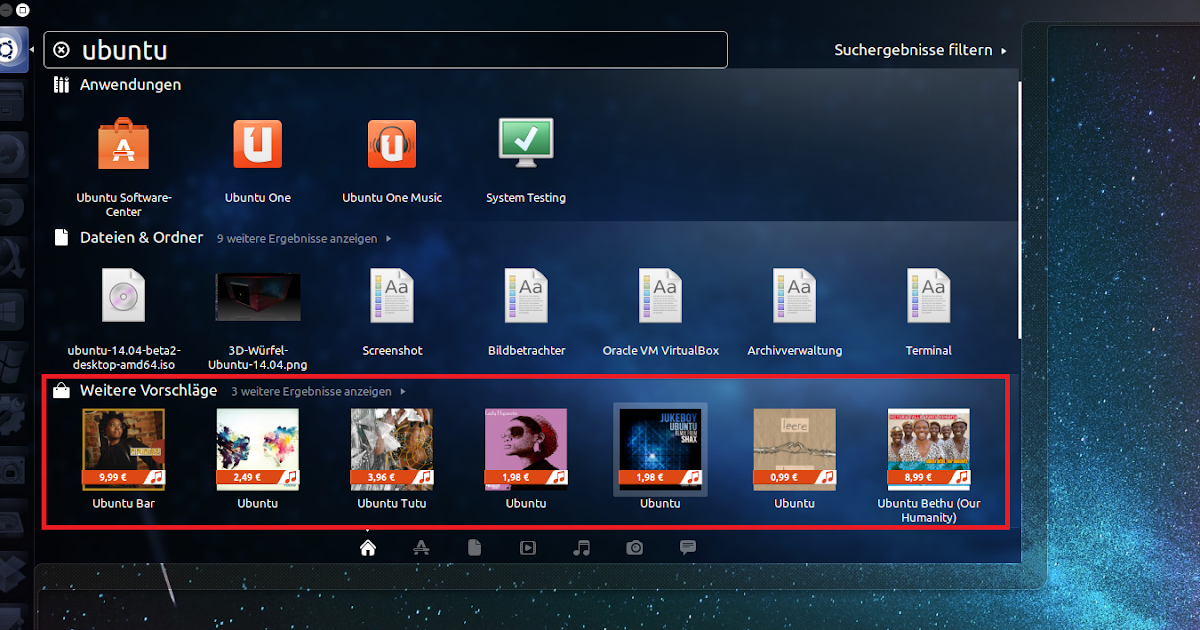Open the 3D-Würfel-Ubuntu-14.04.png image
The image size is (1200, 630).
coord(258,319)
